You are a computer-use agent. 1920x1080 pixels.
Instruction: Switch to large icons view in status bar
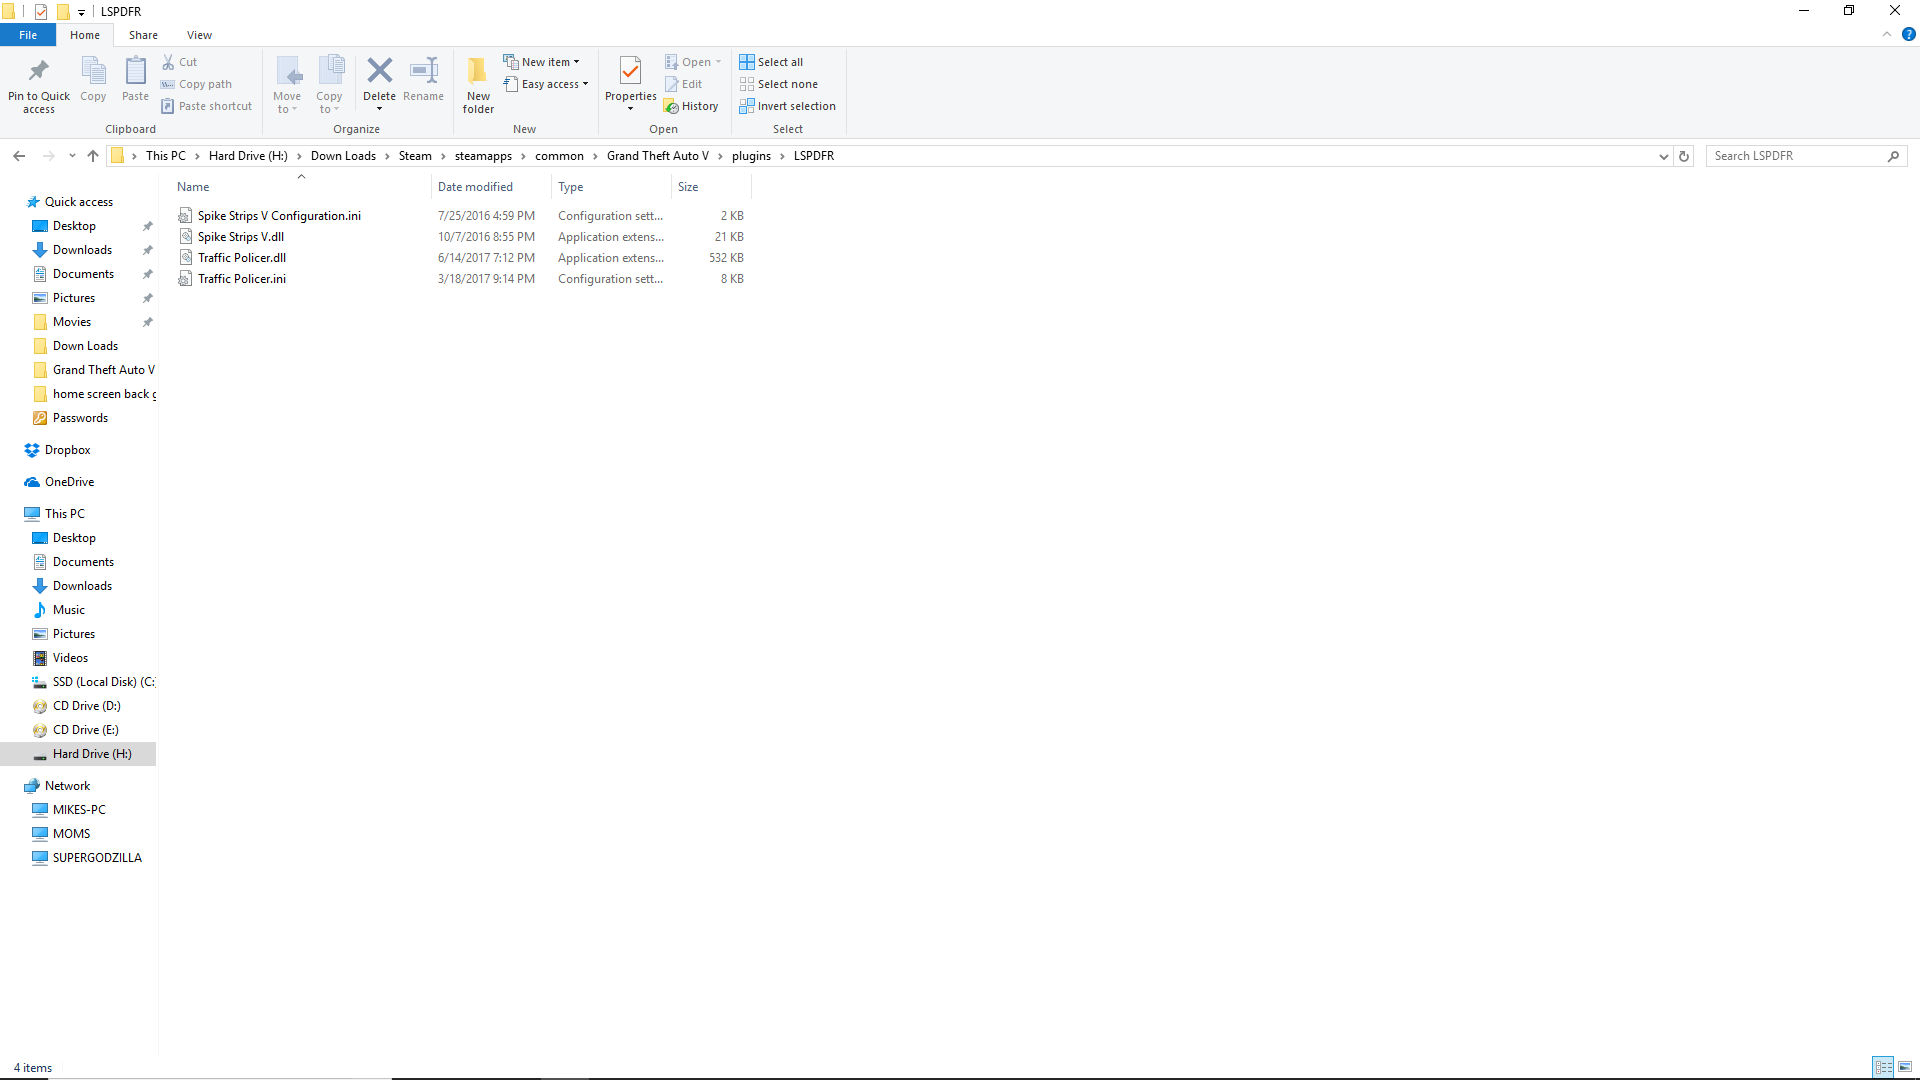(x=1905, y=1067)
